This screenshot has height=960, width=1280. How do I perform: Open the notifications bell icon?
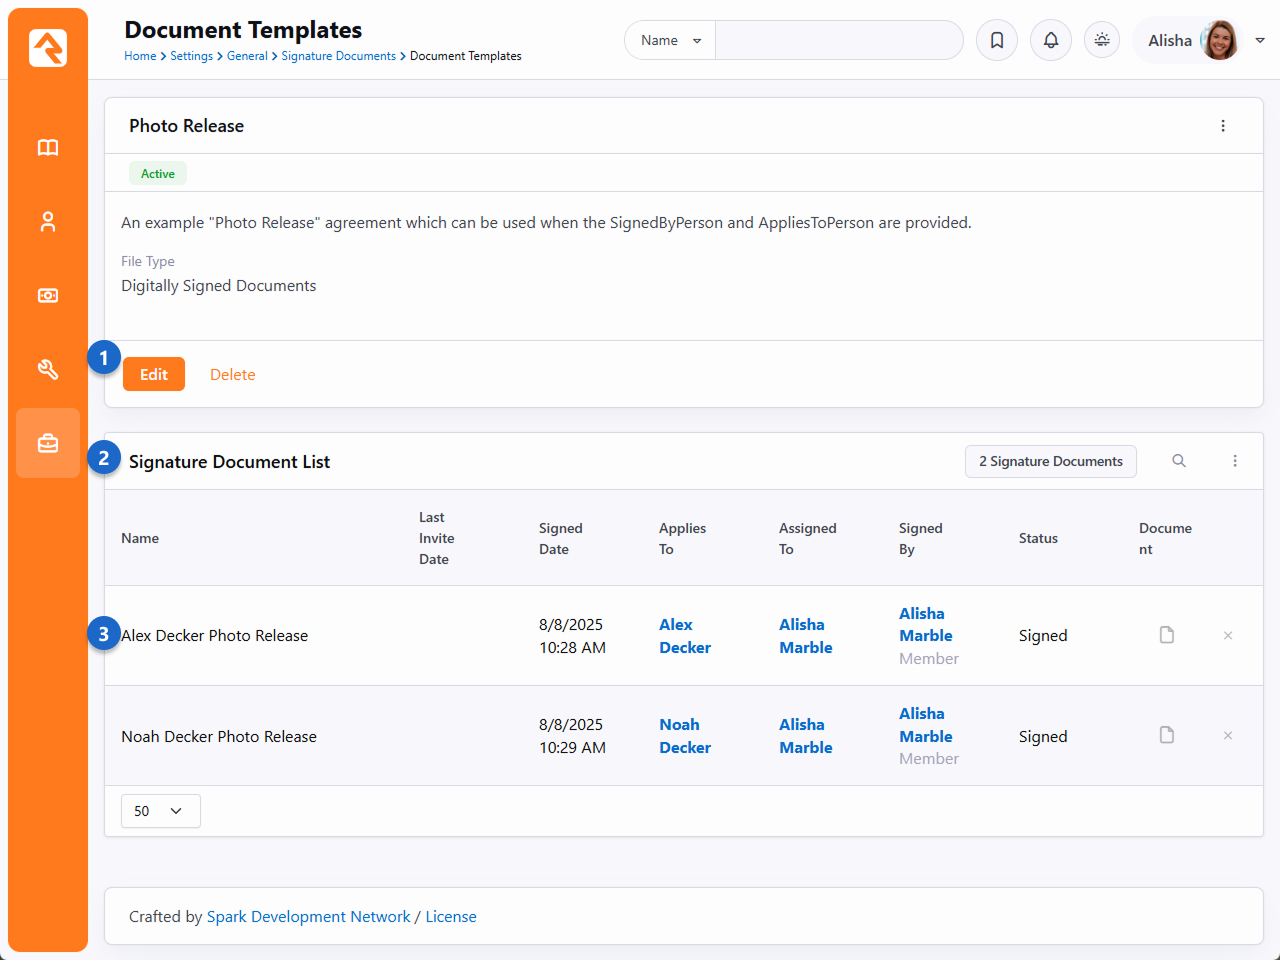click(1051, 40)
